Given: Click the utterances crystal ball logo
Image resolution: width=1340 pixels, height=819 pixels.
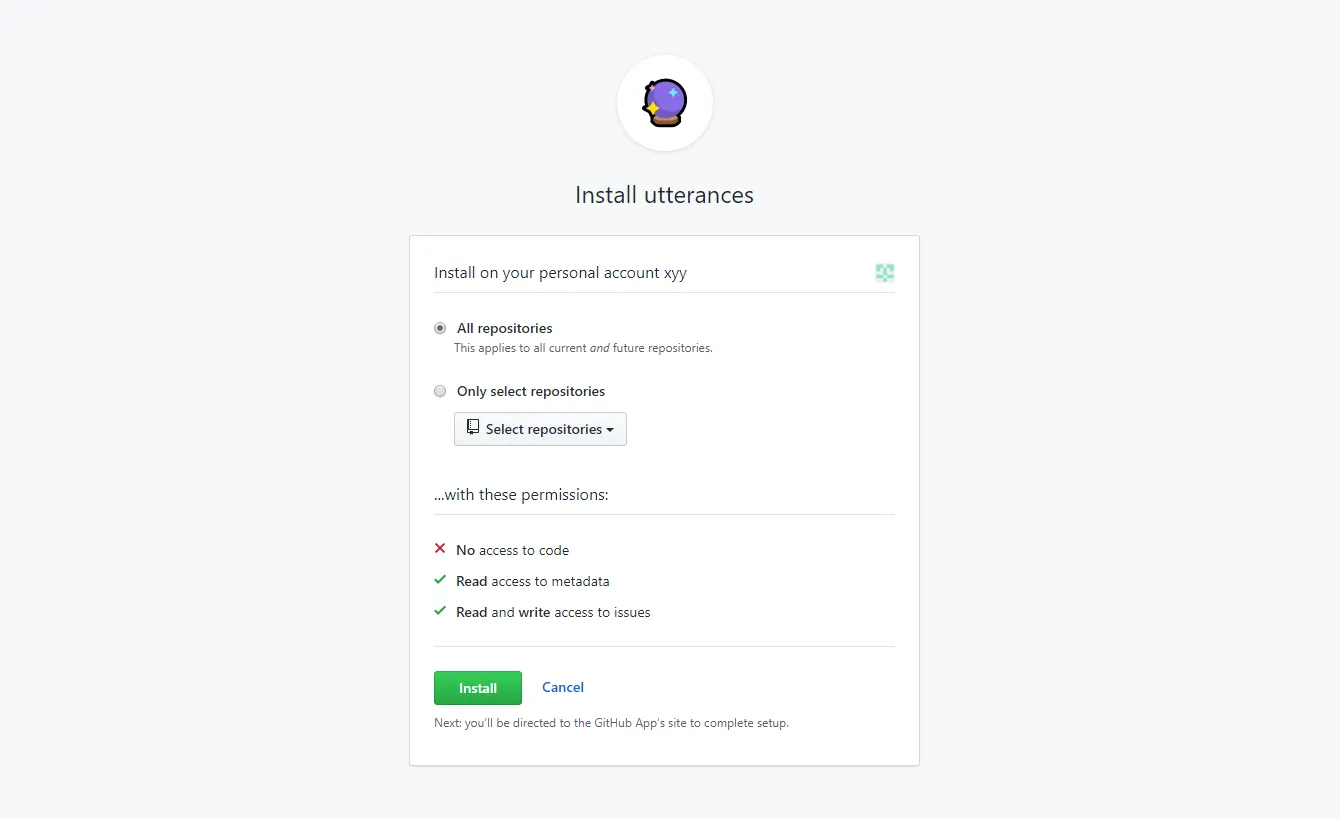Looking at the screenshot, I should (665, 103).
